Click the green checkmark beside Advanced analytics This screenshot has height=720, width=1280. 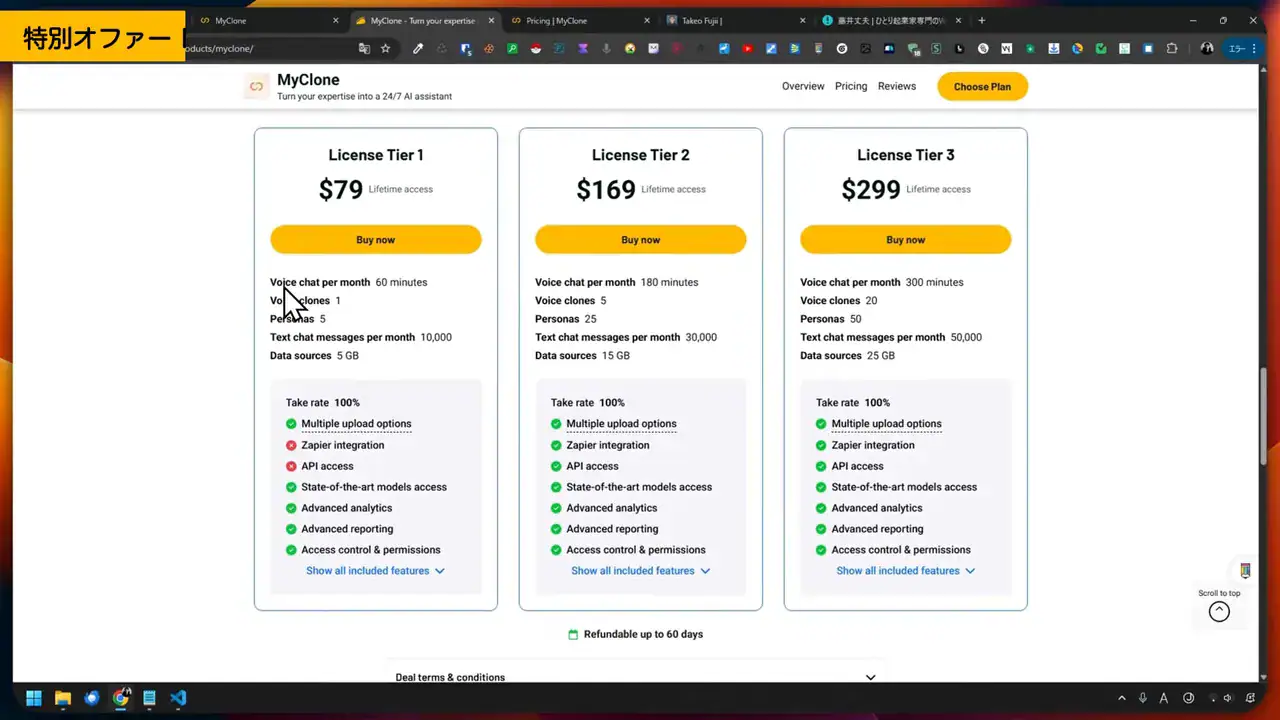point(290,508)
